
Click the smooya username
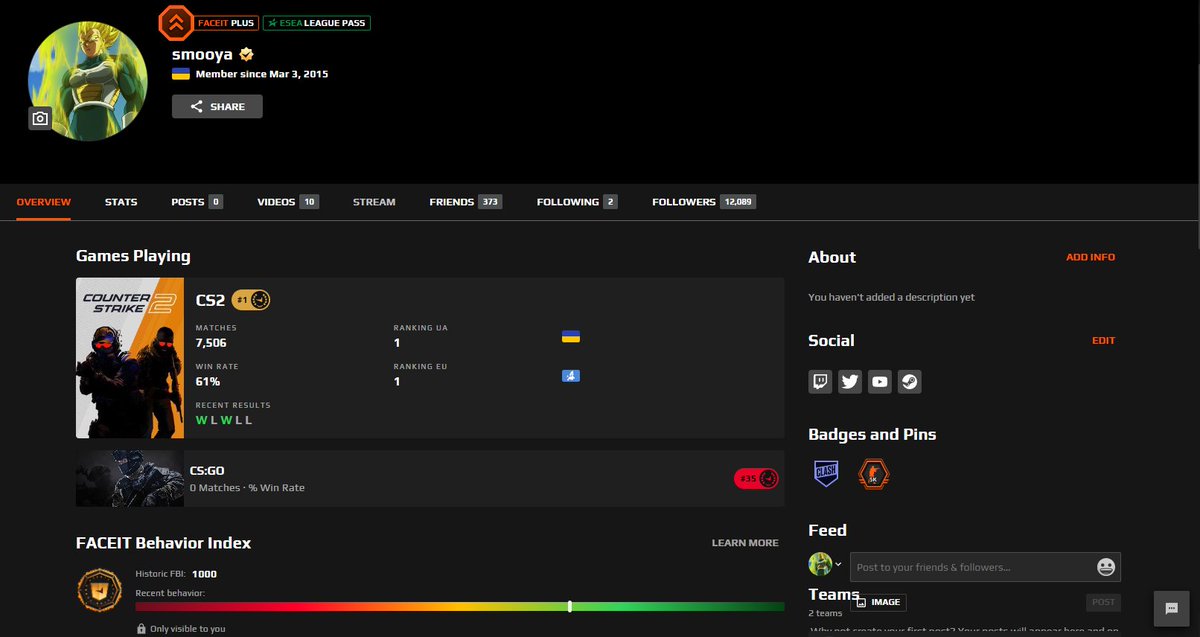pyautogui.click(x=202, y=54)
